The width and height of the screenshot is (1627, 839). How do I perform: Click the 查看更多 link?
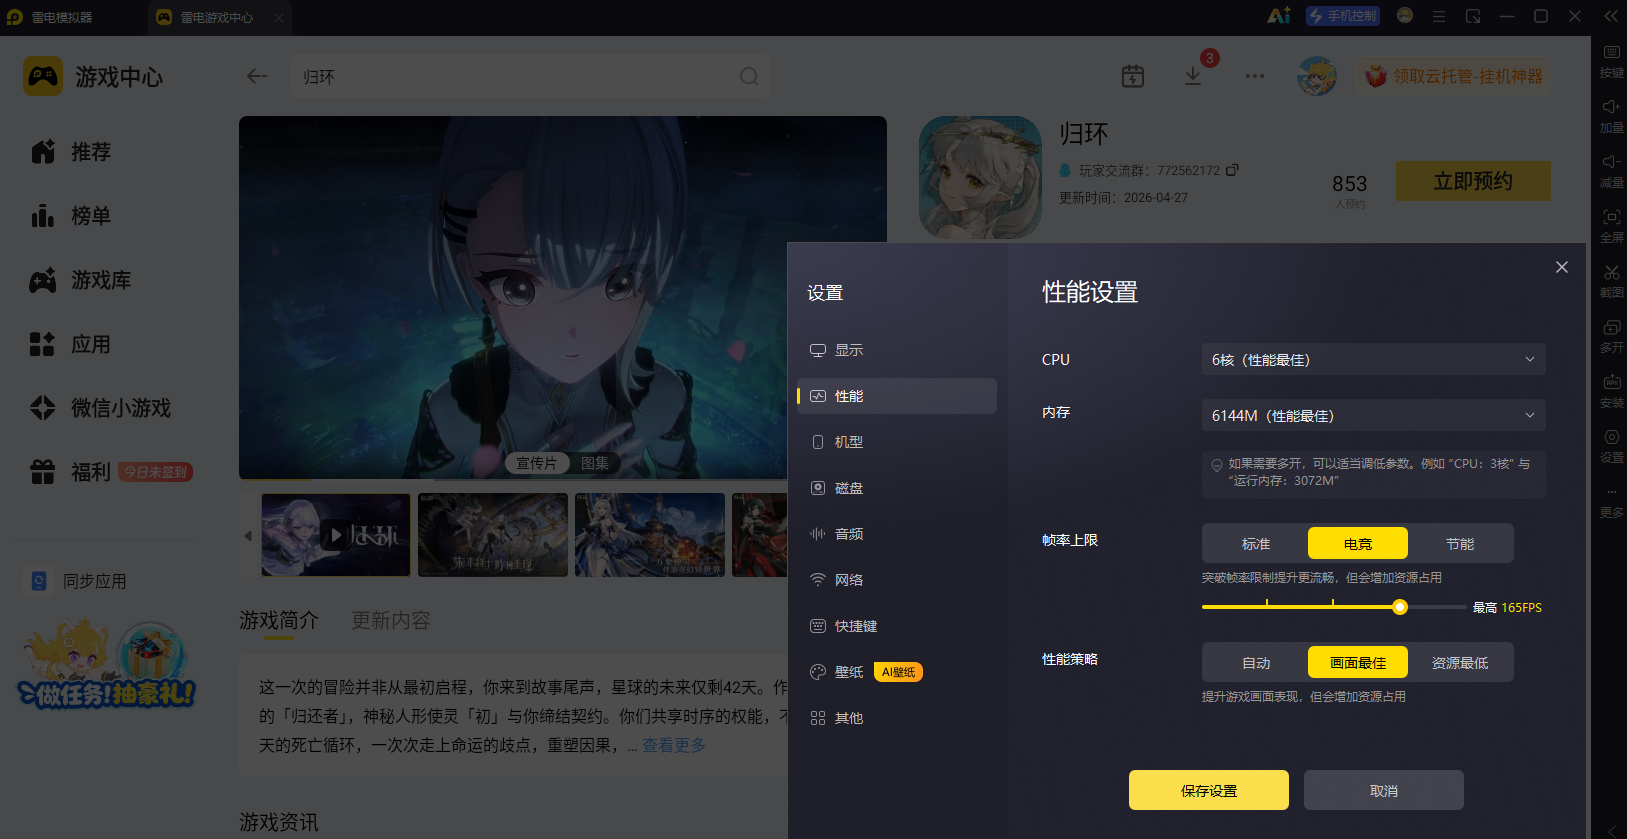(674, 745)
